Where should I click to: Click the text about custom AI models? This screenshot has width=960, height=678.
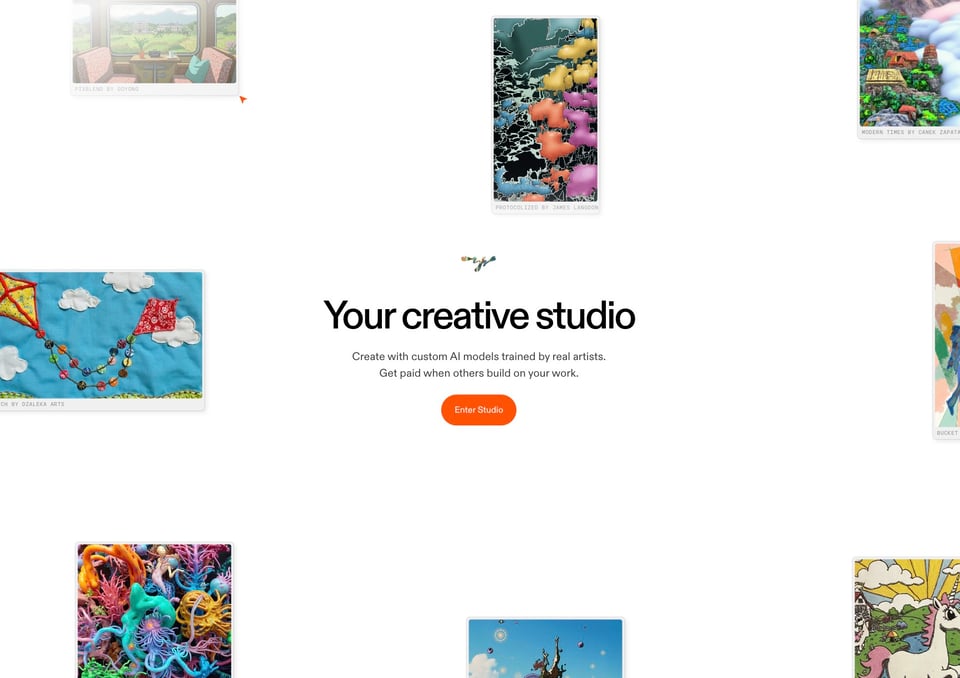[479, 356]
